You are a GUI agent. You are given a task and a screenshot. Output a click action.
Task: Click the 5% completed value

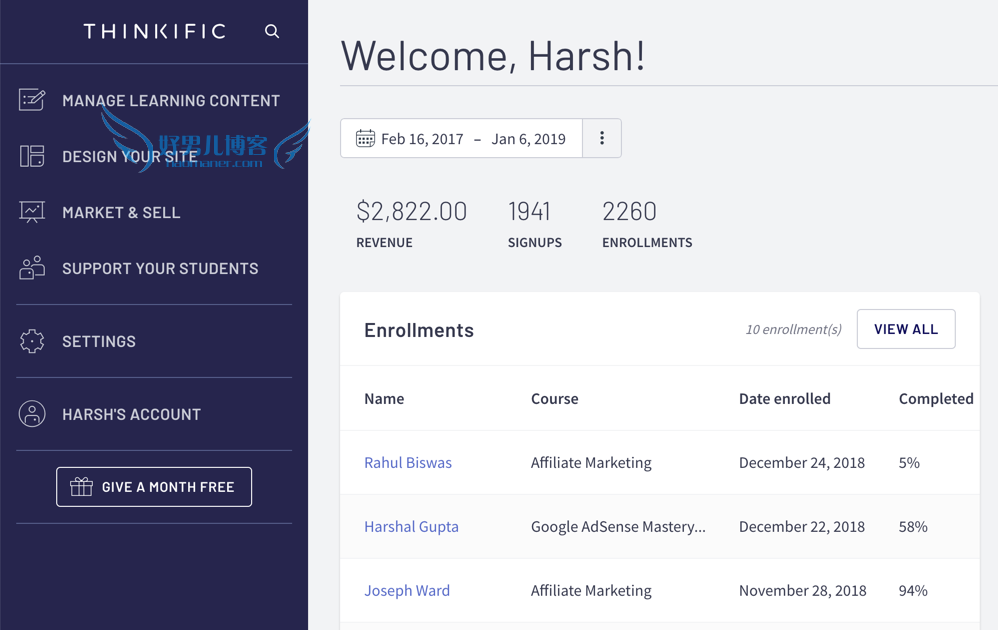pos(909,463)
